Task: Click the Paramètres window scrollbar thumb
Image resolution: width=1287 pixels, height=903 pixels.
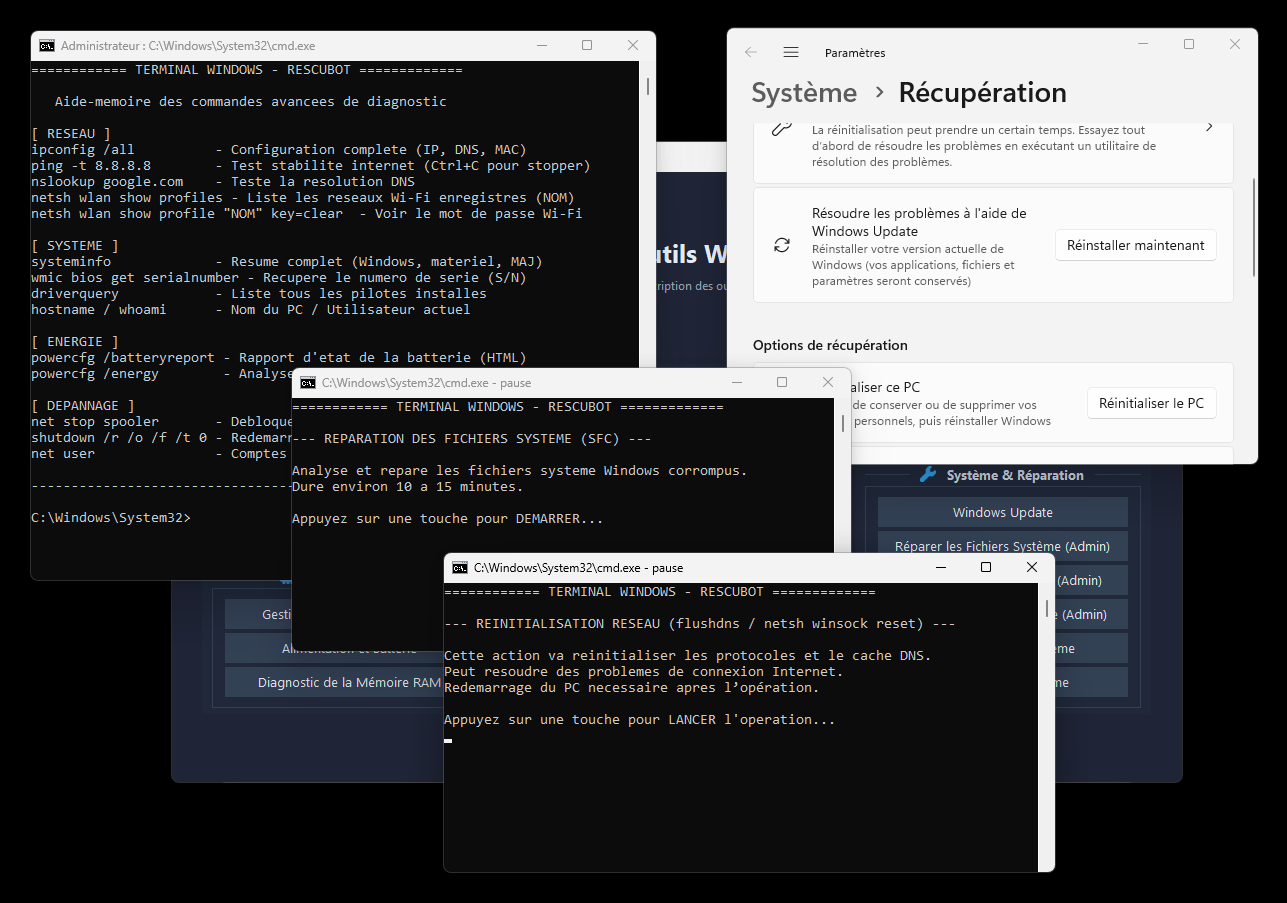Action: coord(1254,227)
